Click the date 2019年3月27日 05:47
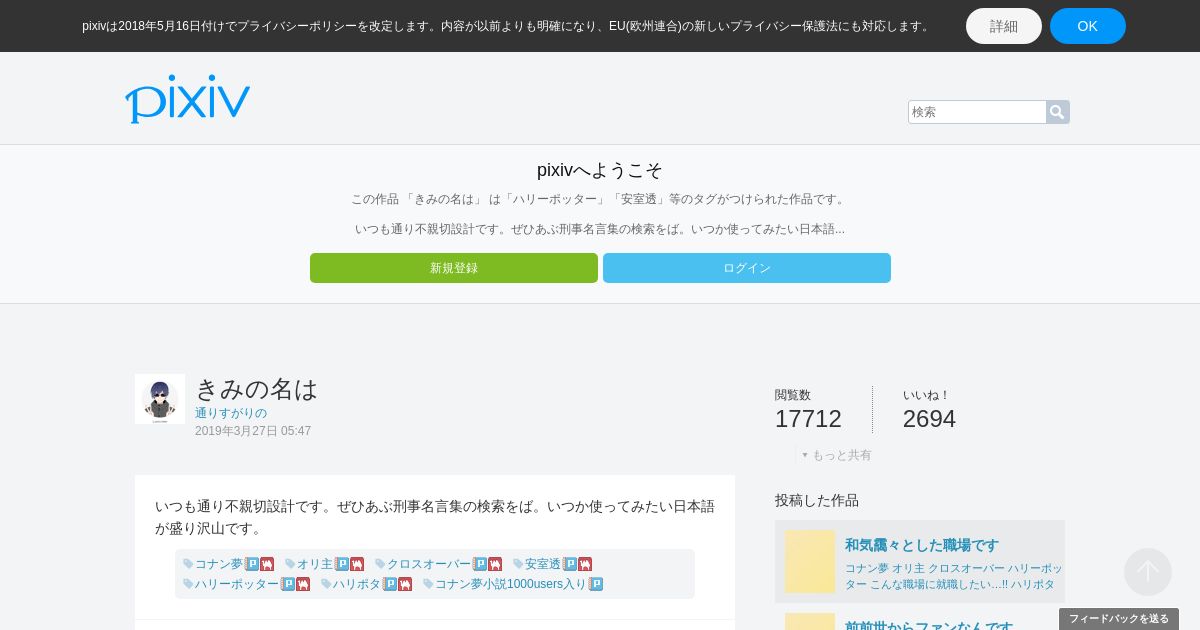Viewport: 1200px width, 630px height. point(253,431)
